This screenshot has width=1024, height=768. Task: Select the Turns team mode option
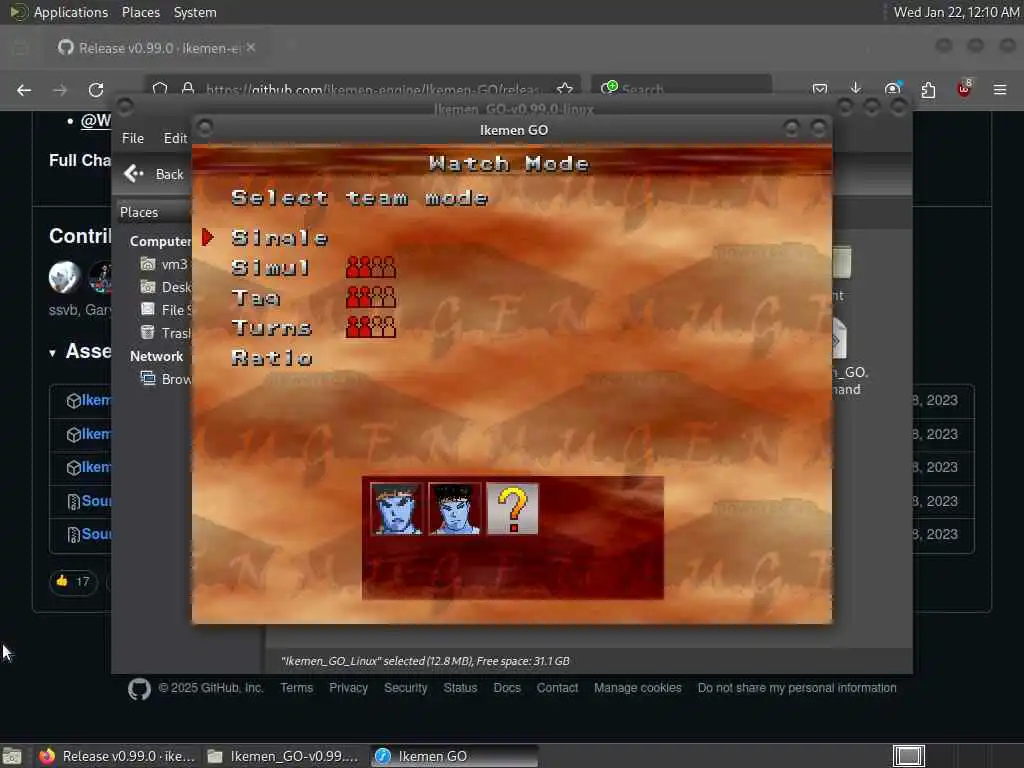coord(272,328)
